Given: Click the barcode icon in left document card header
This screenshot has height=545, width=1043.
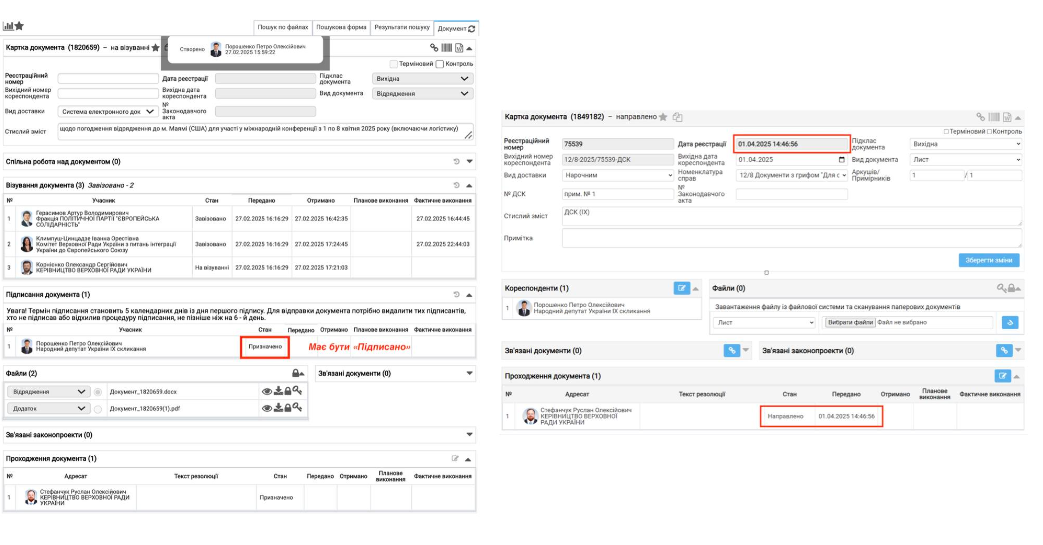Looking at the screenshot, I should coord(446,48).
